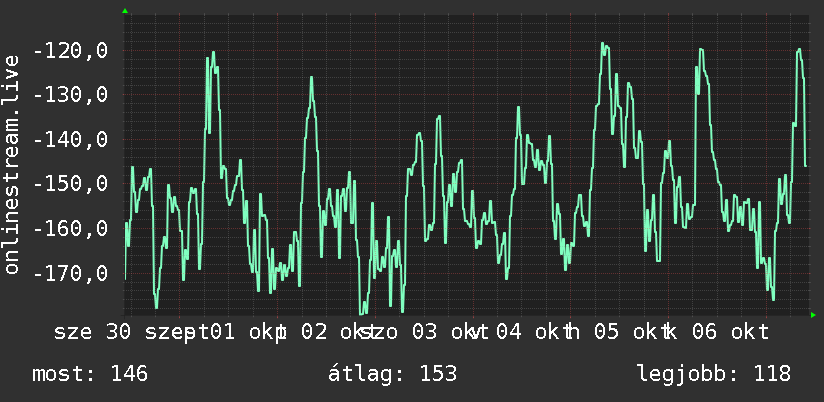This screenshot has height=402, width=824.
Task: Click the -170,0 y-axis label
Action: pos(70,273)
